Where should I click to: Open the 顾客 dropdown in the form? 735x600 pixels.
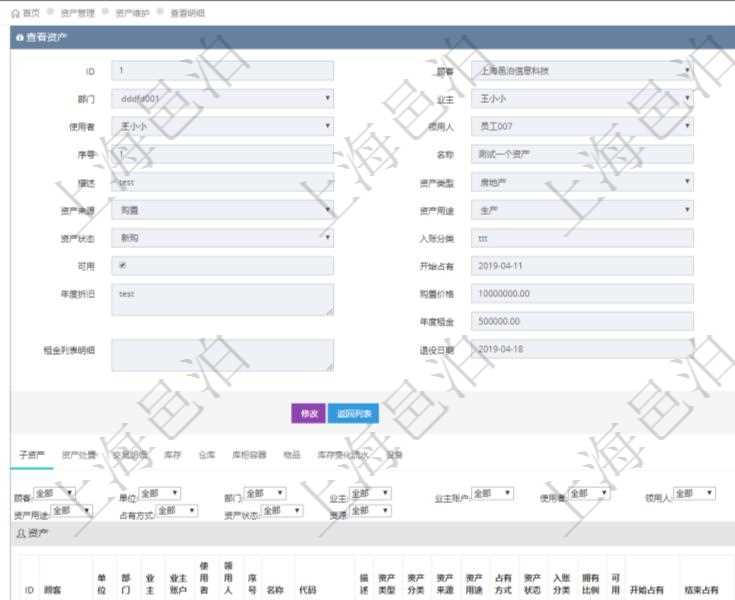pos(582,71)
